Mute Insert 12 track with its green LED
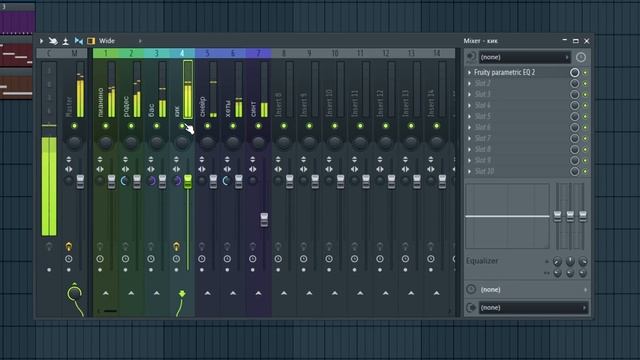The image size is (640, 360). pyautogui.click(x=386, y=126)
